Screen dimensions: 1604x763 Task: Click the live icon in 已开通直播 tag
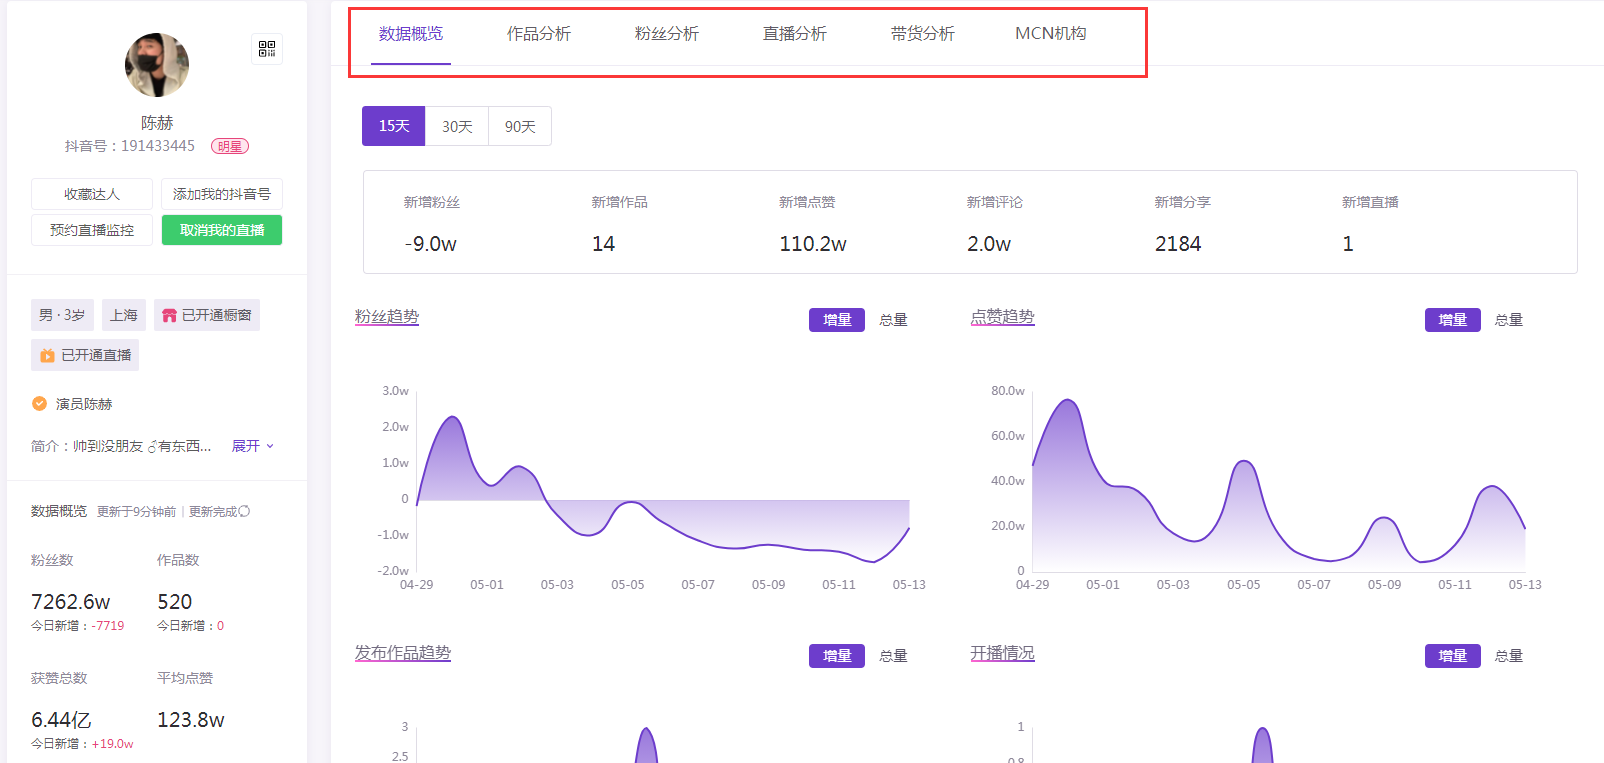click(x=47, y=355)
